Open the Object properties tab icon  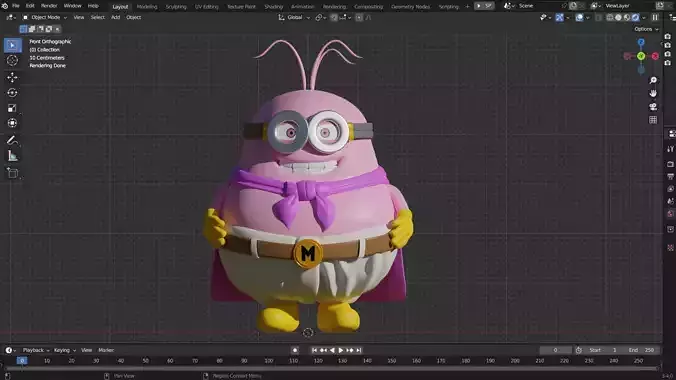pyautogui.click(x=671, y=229)
